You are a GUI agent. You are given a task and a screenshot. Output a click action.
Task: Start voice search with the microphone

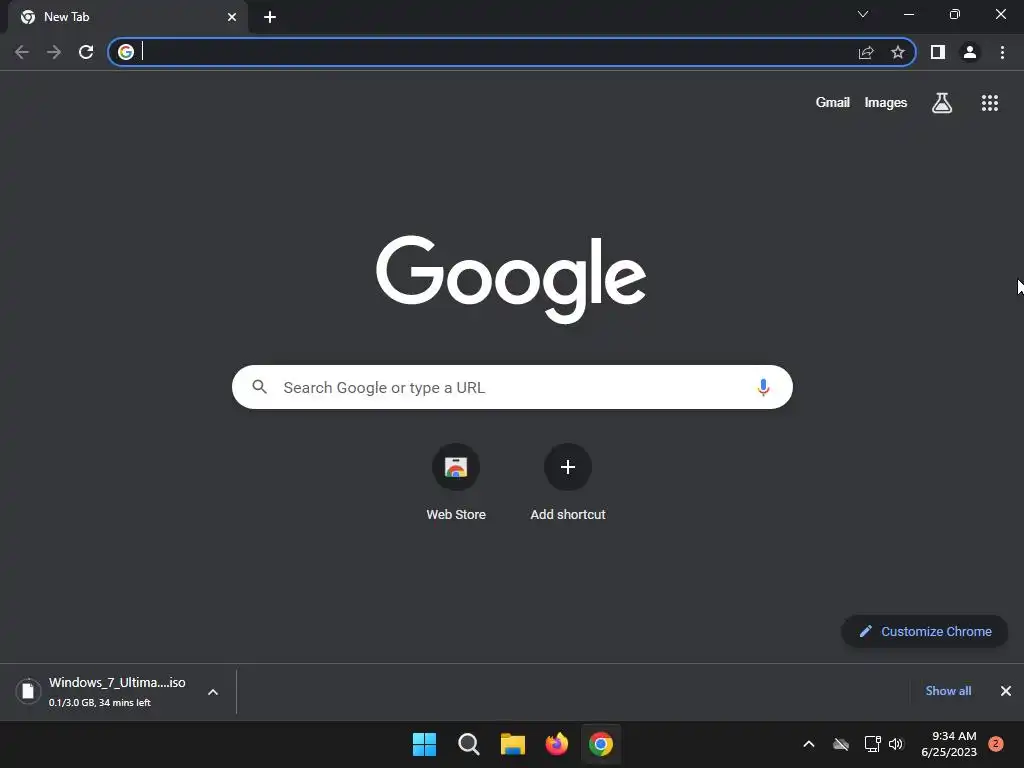[x=763, y=387]
